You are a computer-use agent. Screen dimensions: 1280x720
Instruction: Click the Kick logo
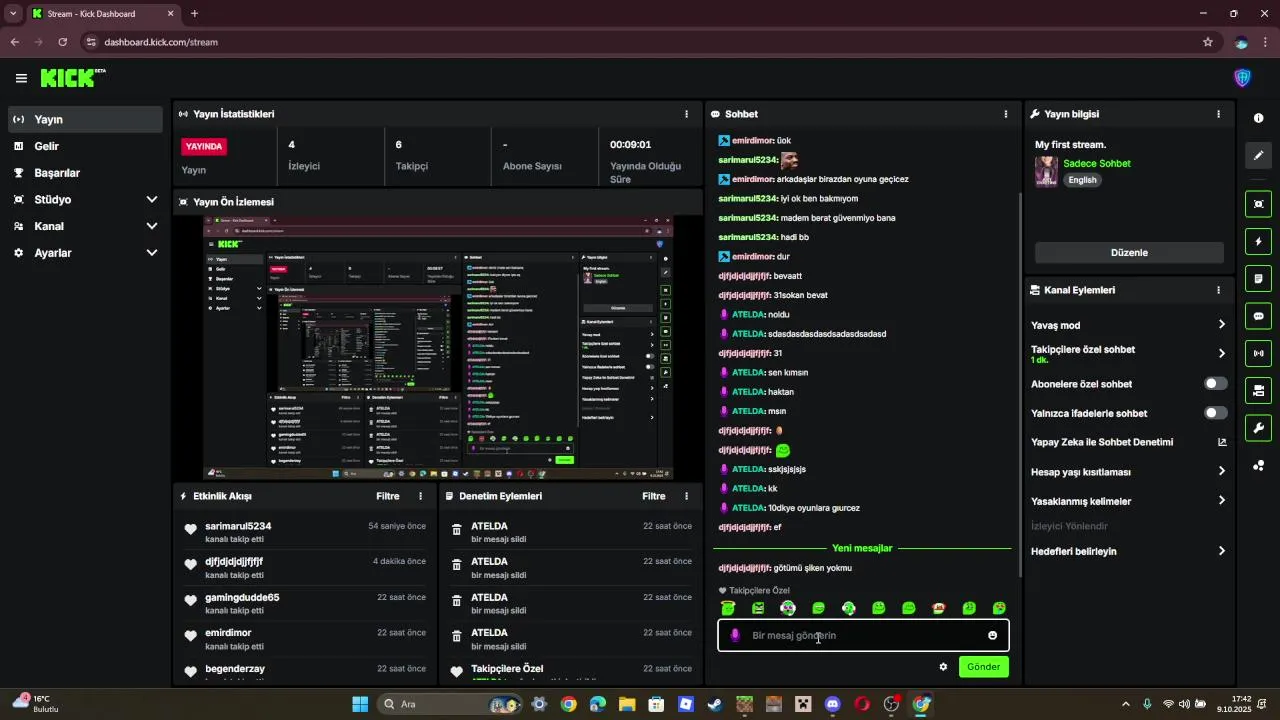click(72, 78)
